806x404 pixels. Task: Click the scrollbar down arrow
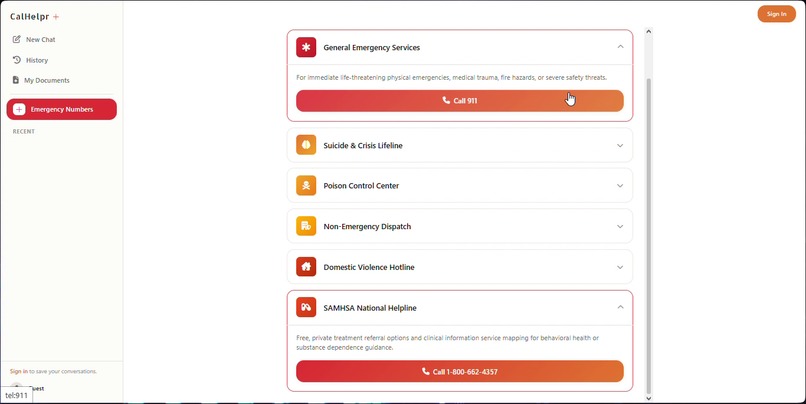tap(648, 398)
